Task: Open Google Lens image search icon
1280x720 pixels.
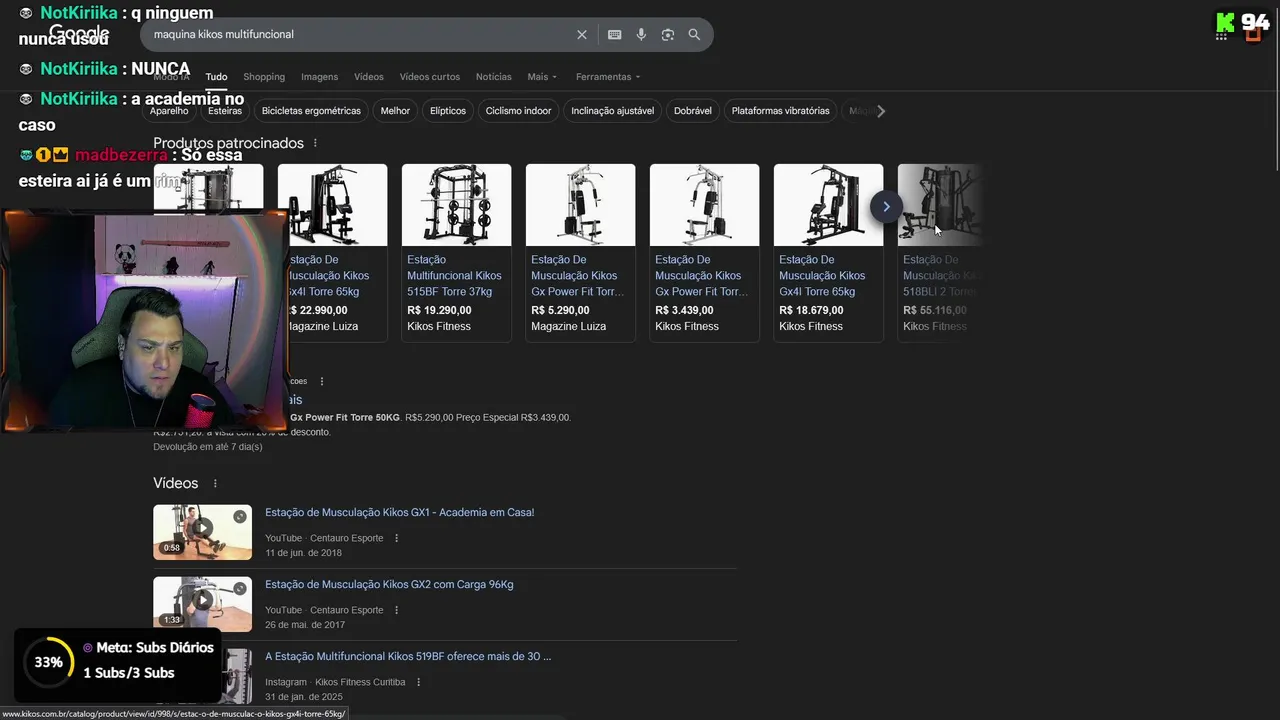Action: [668, 34]
